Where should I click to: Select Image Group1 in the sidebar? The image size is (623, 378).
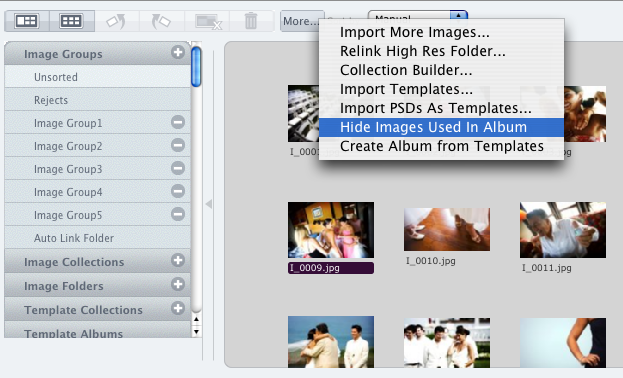(97, 123)
